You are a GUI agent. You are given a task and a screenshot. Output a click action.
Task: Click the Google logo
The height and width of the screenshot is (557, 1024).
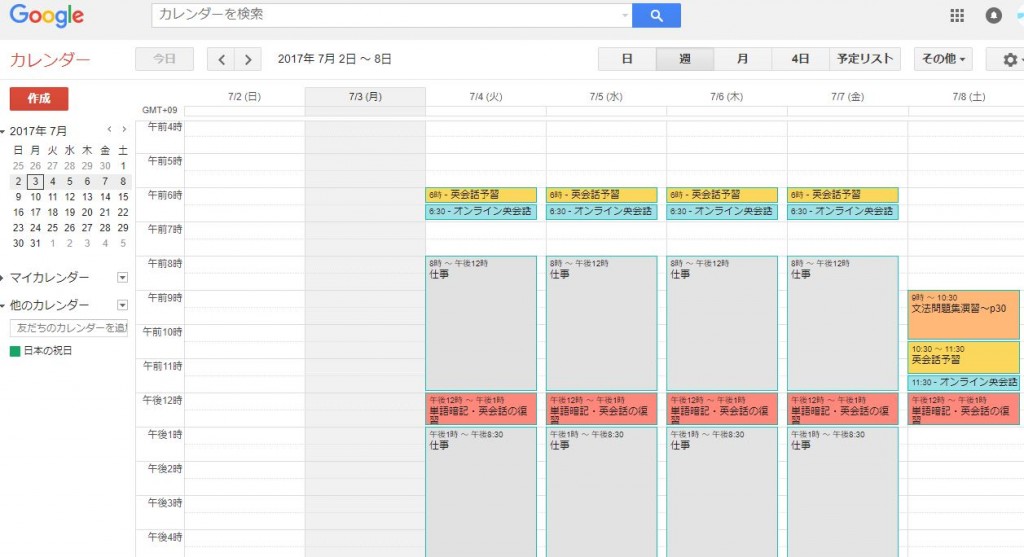point(46,16)
